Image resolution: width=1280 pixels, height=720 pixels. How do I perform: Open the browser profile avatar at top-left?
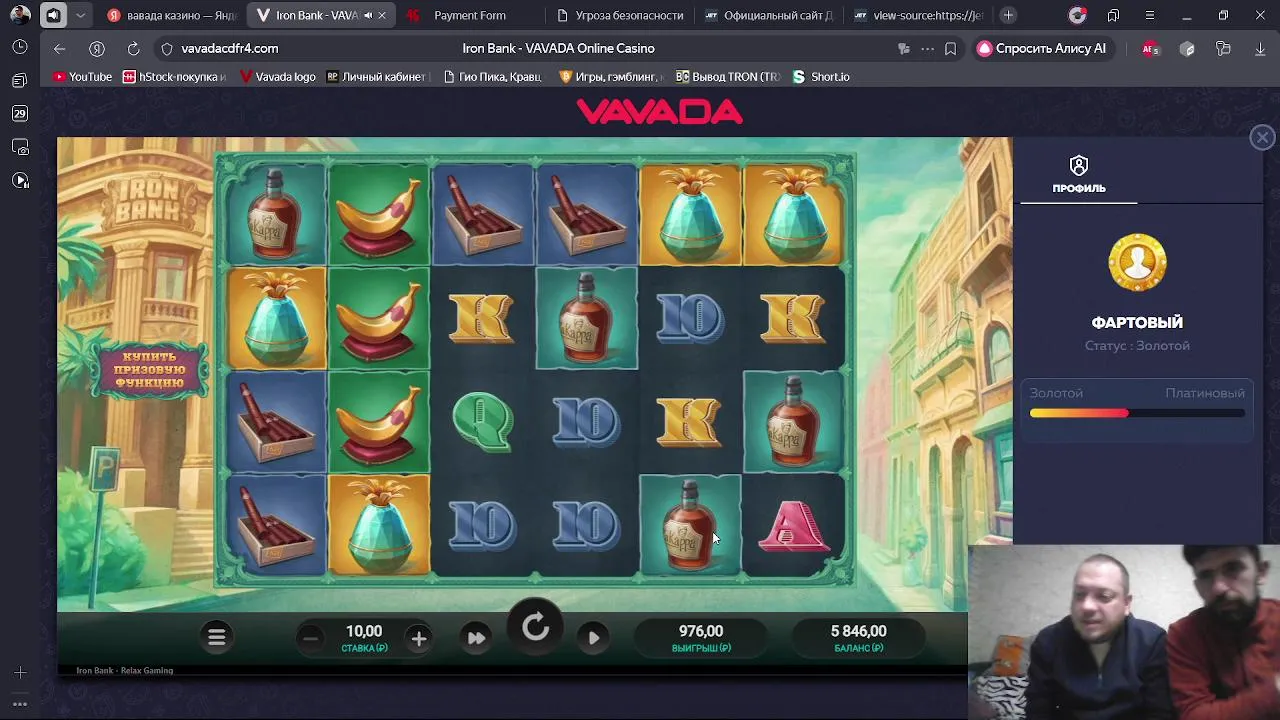click(x=20, y=15)
